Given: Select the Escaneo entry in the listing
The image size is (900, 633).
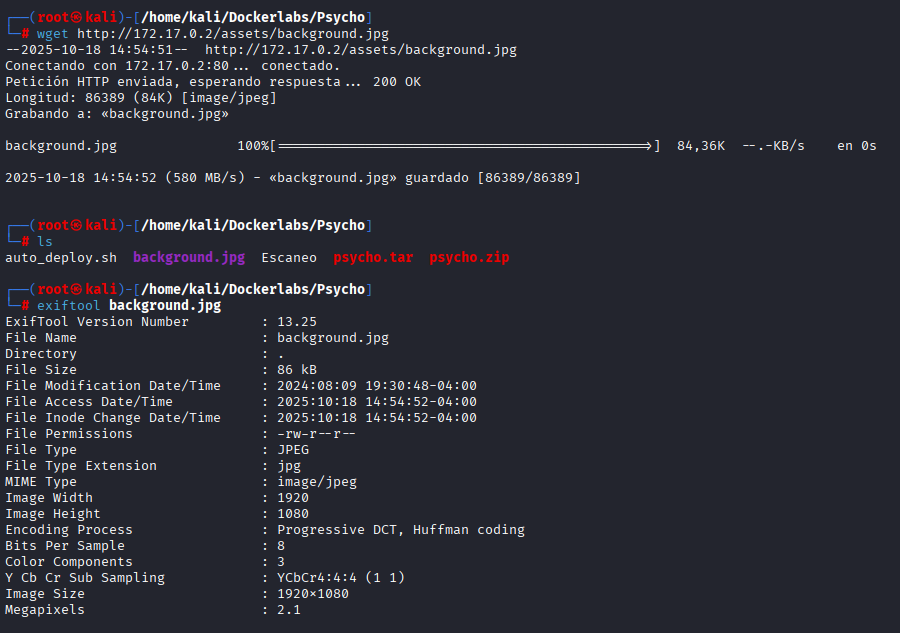Looking at the screenshot, I should point(289,257).
